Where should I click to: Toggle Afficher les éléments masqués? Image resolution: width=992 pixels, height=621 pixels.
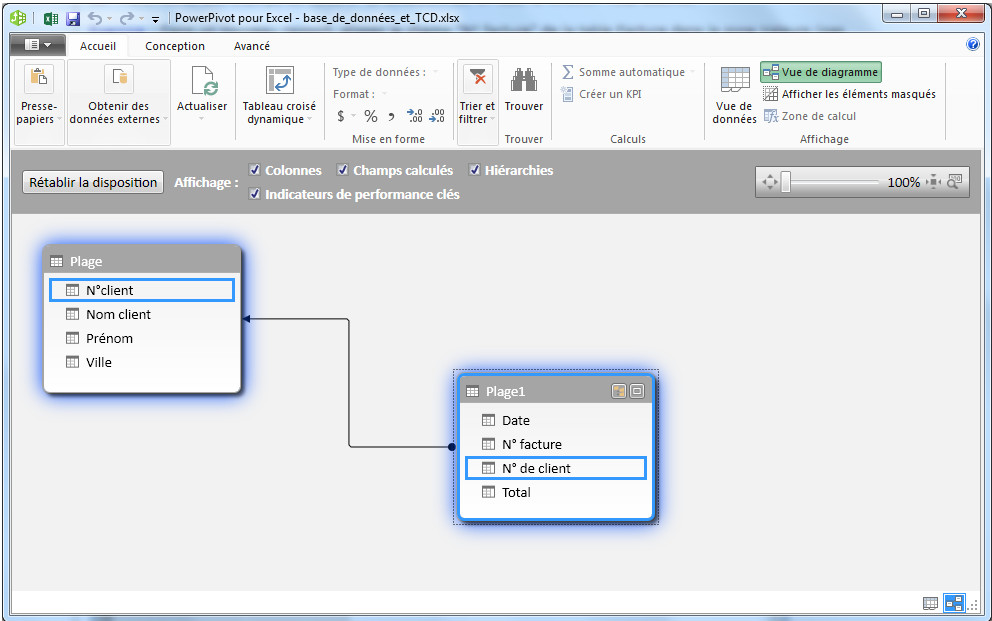pos(849,94)
